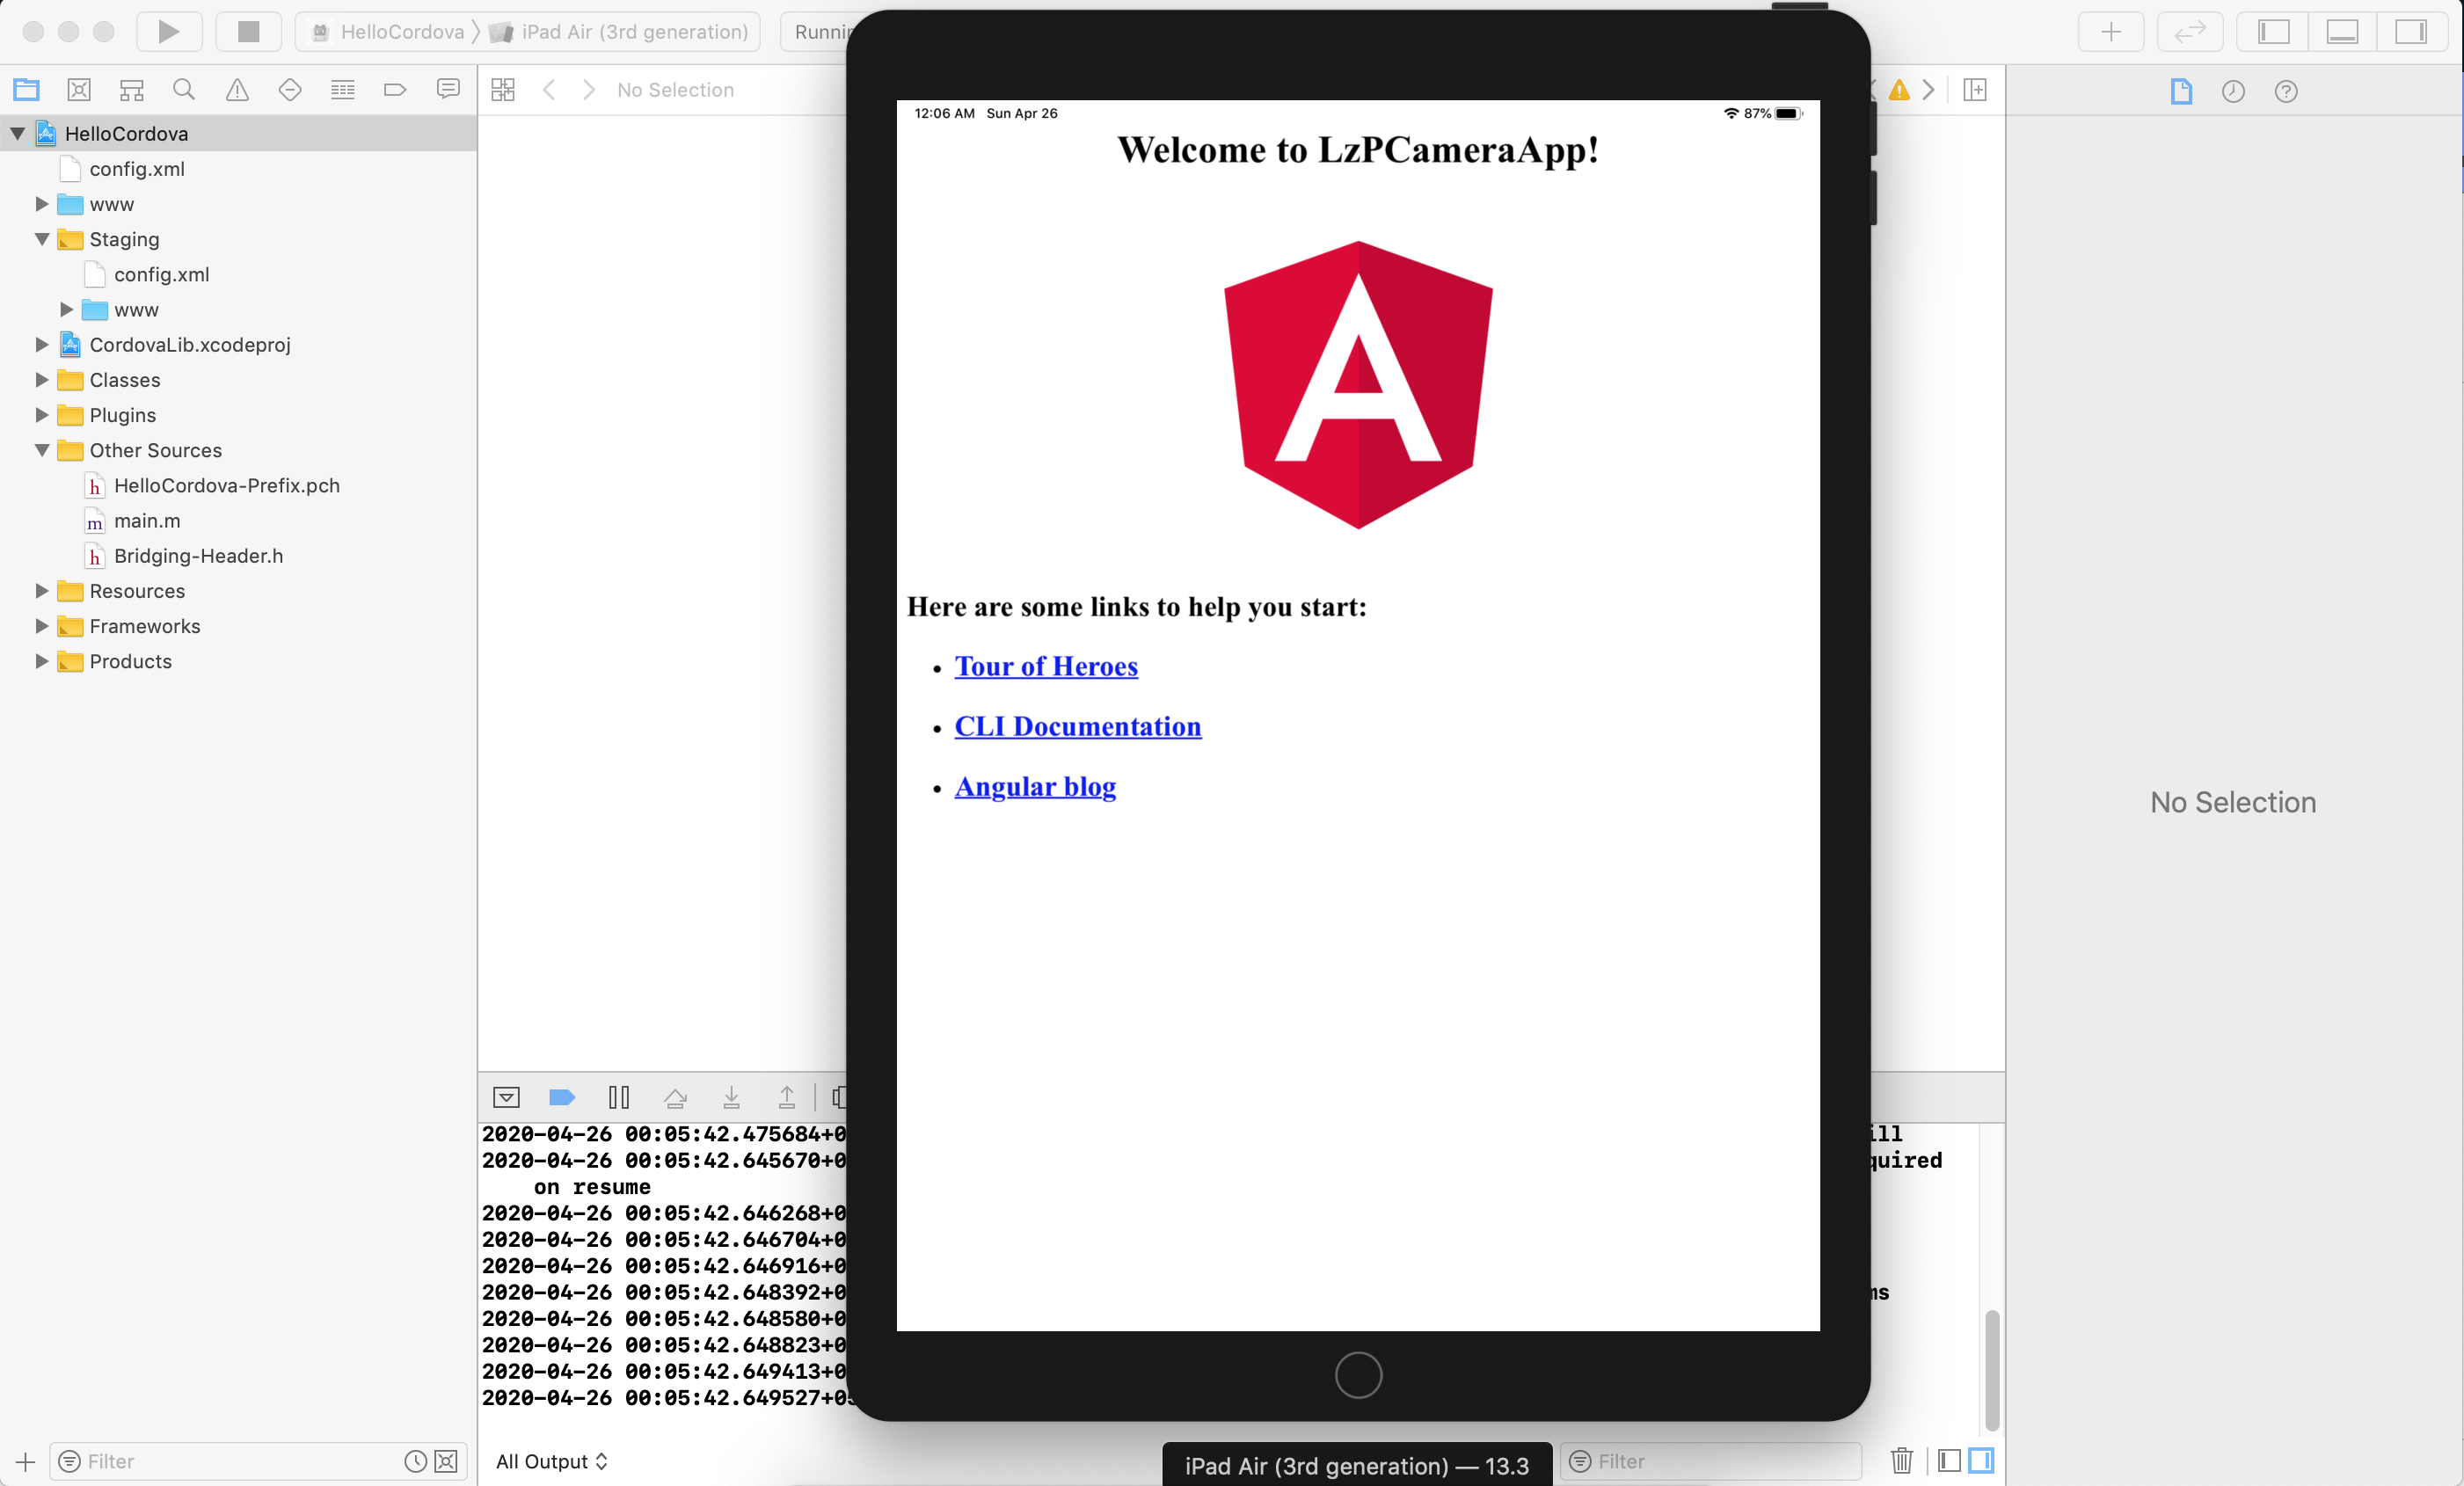Select HelloCordova-Prefix.pch file
Image resolution: width=2464 pixels, height=1486 pixels.
[x=227, y=486]
